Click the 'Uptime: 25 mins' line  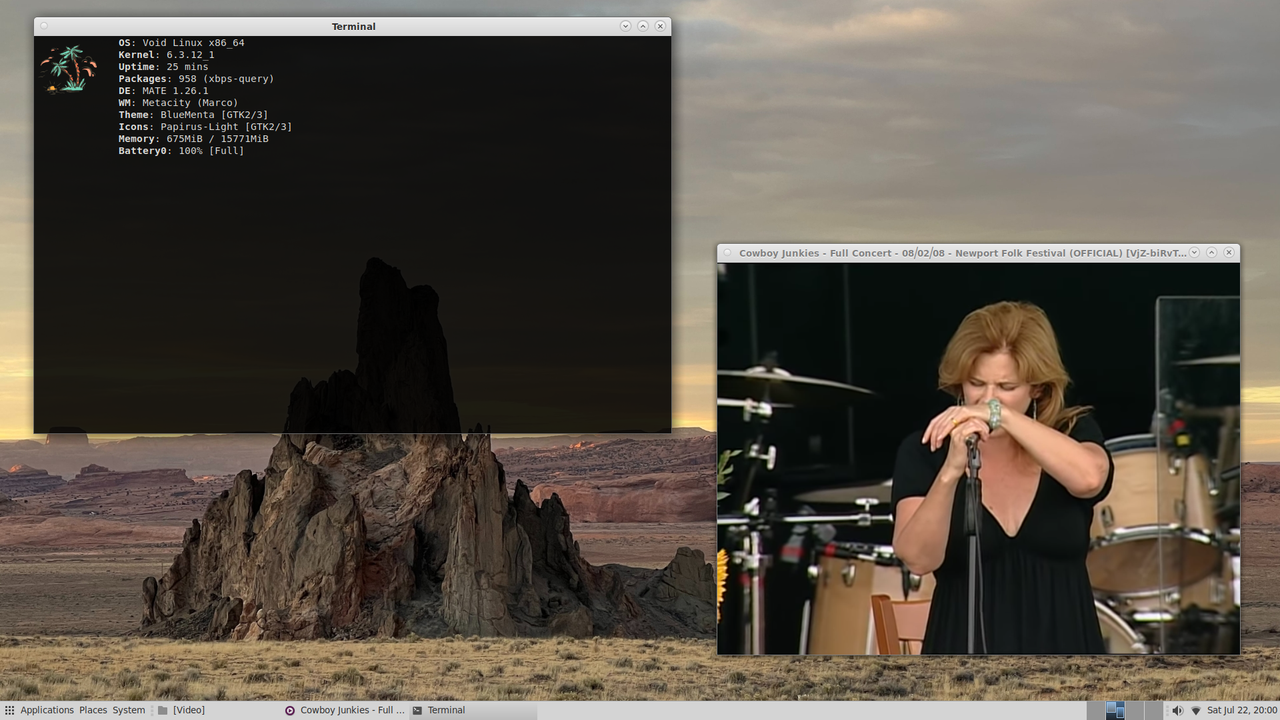tap(163, 67)
